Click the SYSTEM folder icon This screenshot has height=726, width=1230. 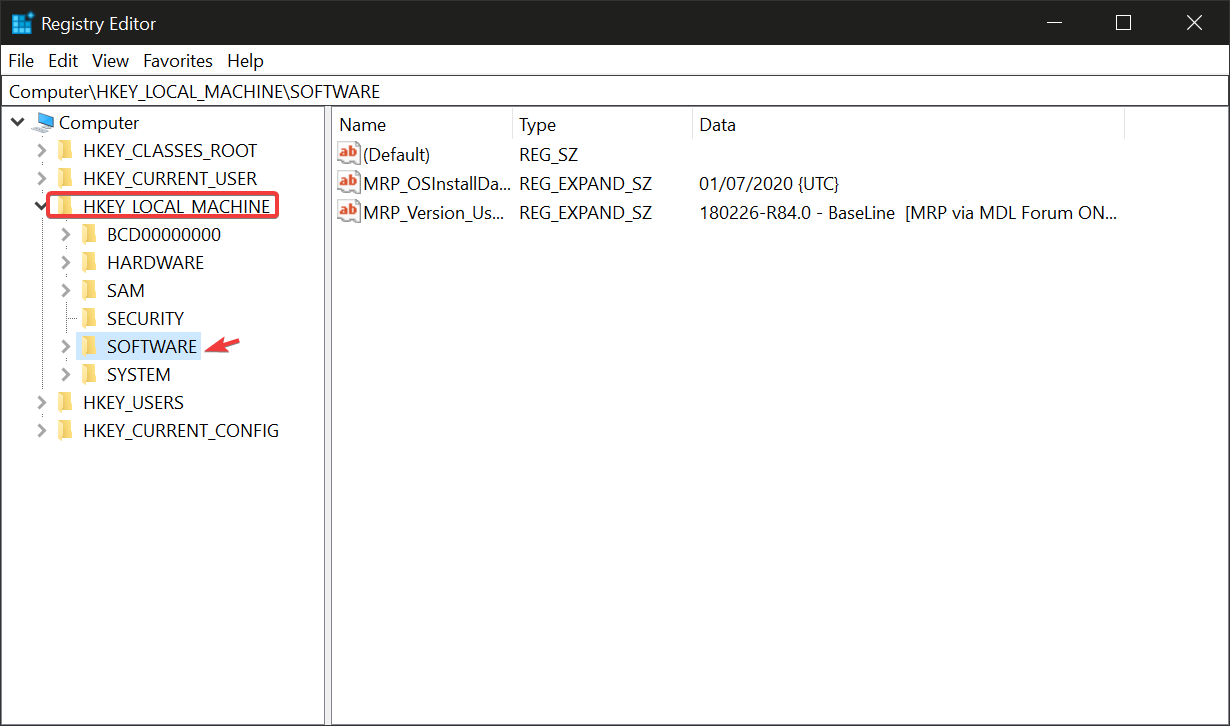click(89, 375)
